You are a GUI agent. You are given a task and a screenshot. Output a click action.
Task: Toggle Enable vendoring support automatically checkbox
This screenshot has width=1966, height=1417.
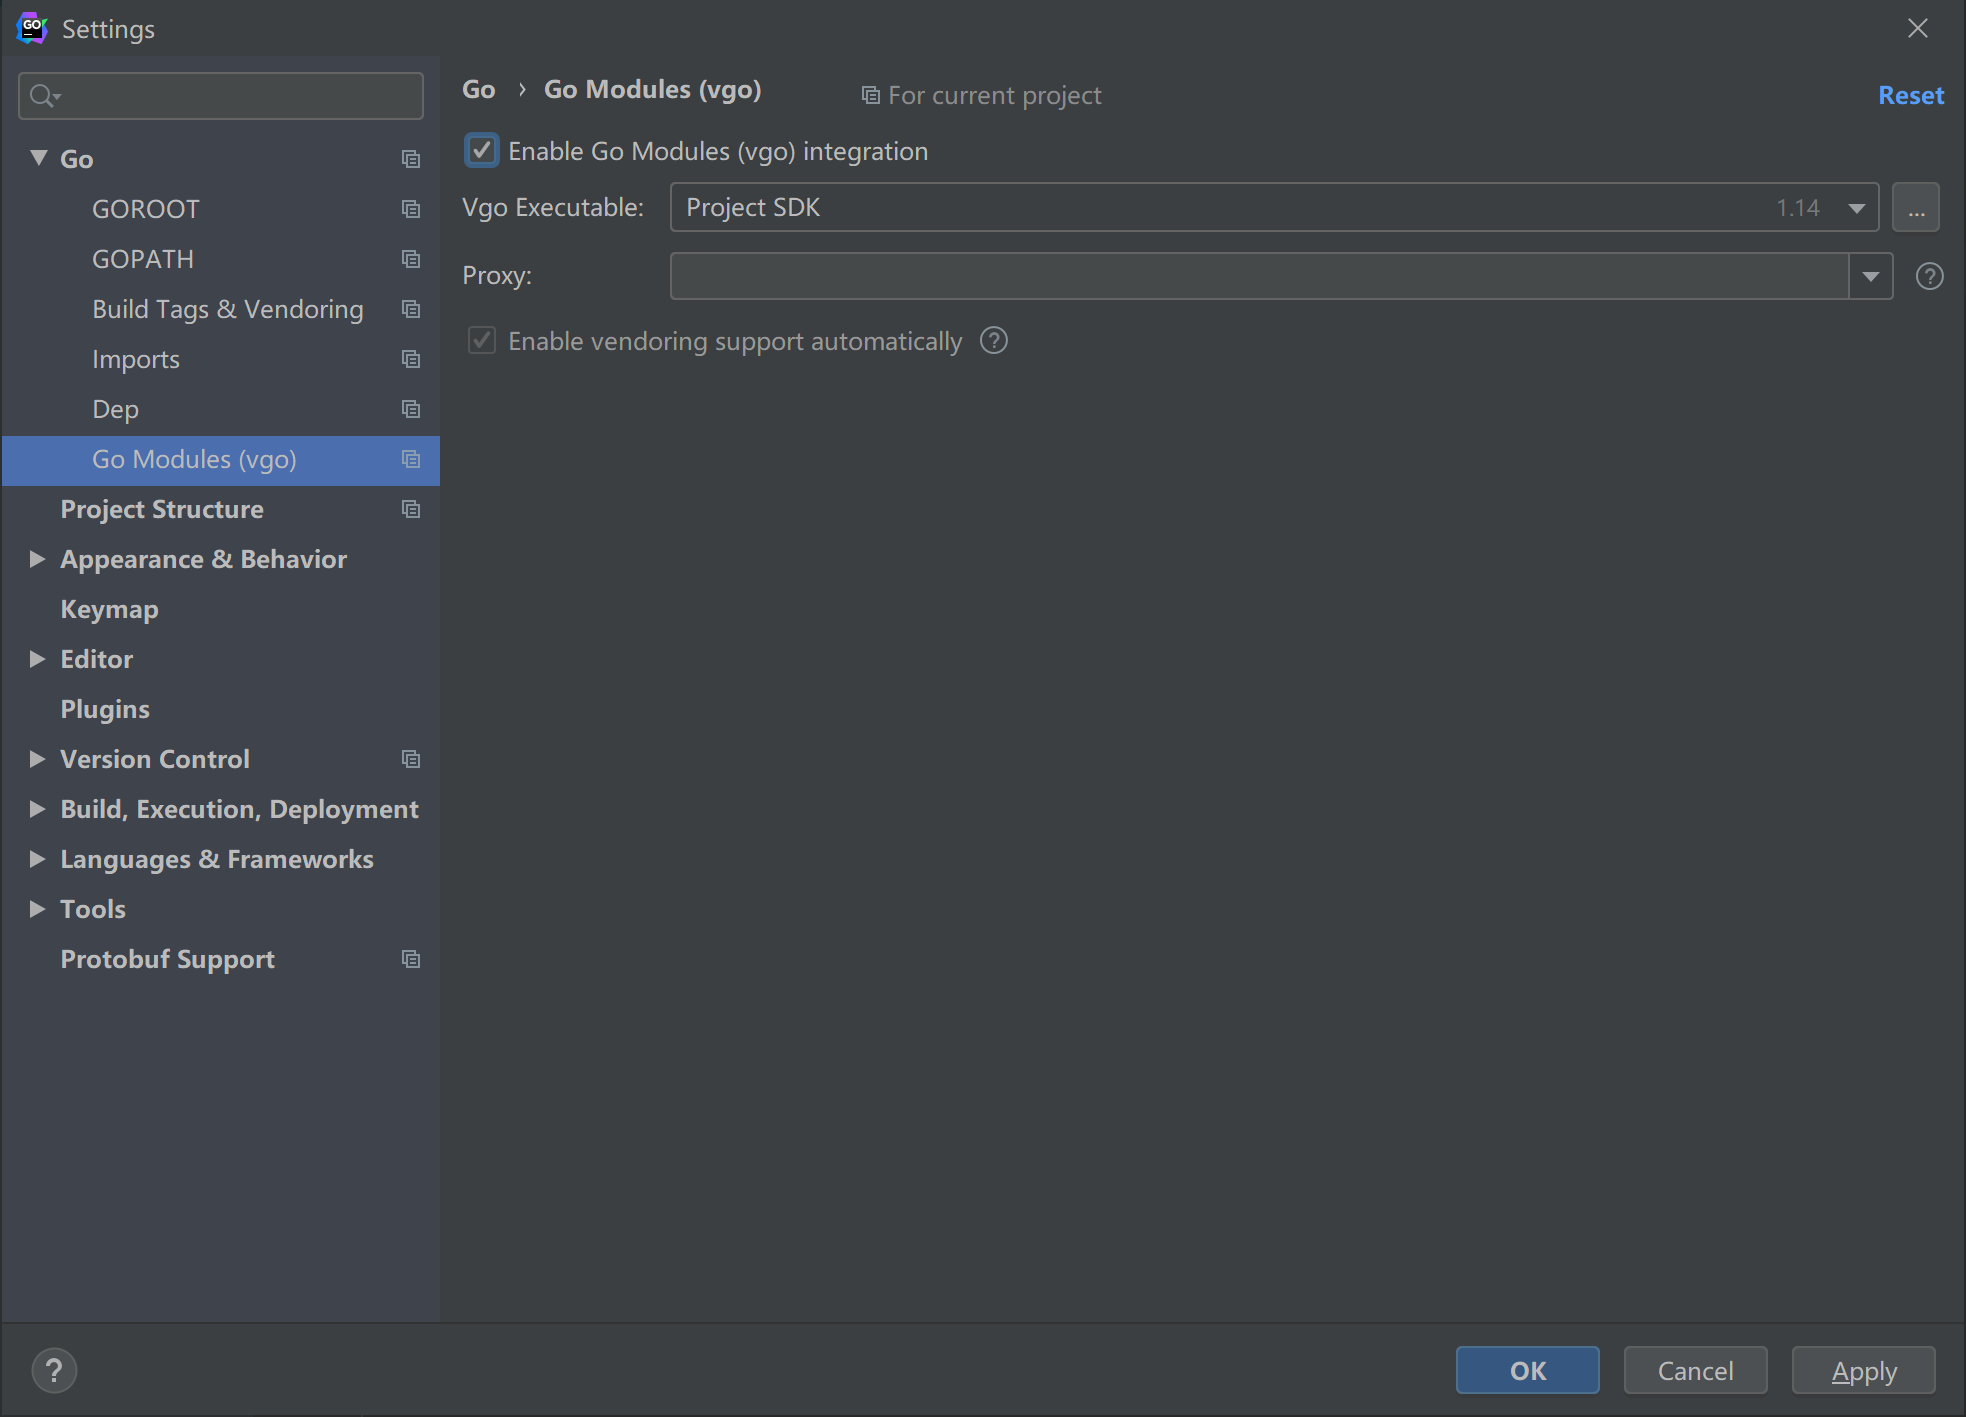[x=482, y=341]
